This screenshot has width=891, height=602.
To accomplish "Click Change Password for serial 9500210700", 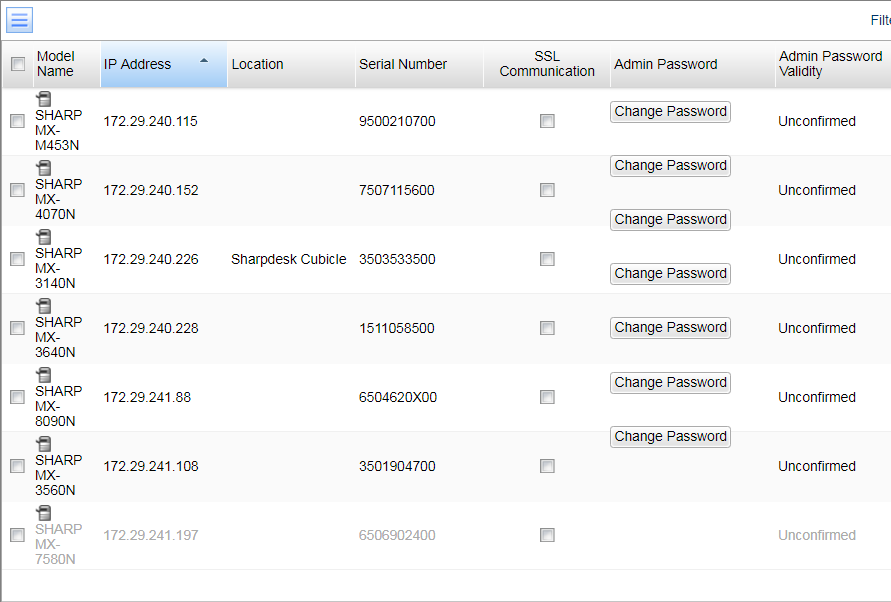I will (x=670, y=112).
